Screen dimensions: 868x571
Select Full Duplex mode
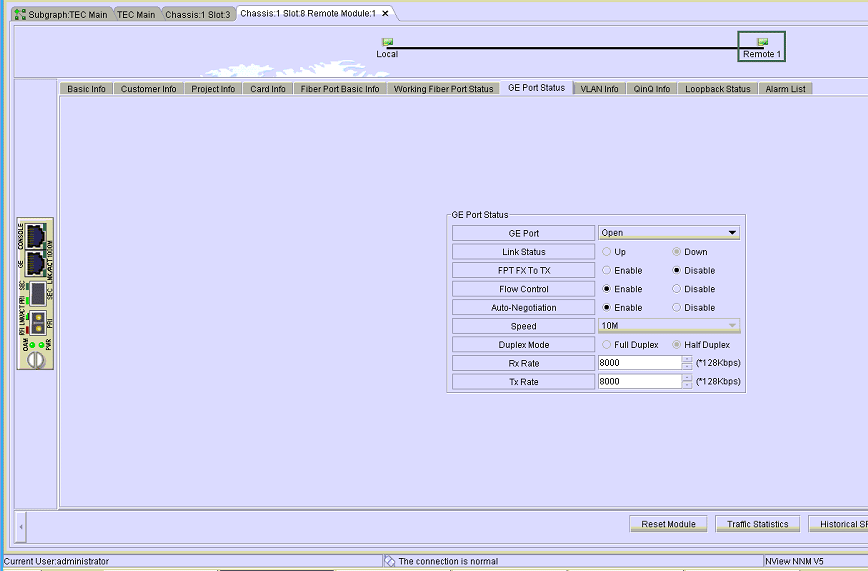click(x=607, y=344)
